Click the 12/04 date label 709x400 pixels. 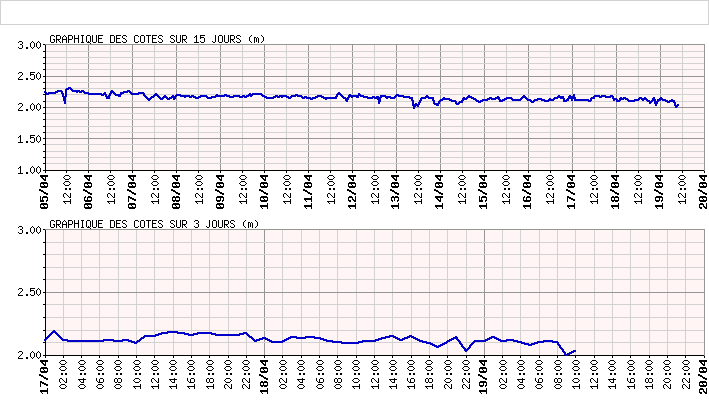(352, 192)
